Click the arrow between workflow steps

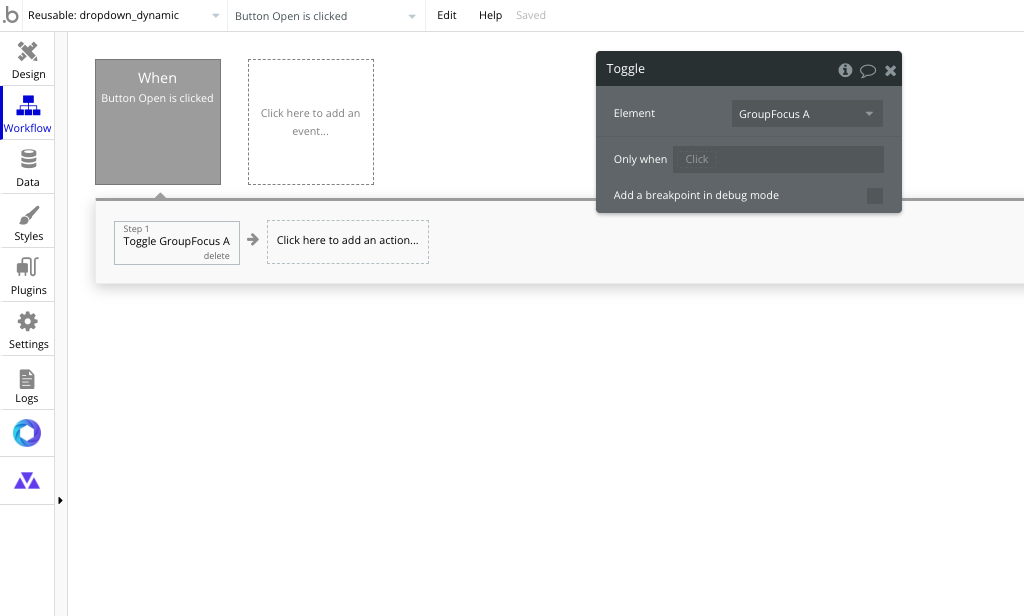(x=253, y=240)
